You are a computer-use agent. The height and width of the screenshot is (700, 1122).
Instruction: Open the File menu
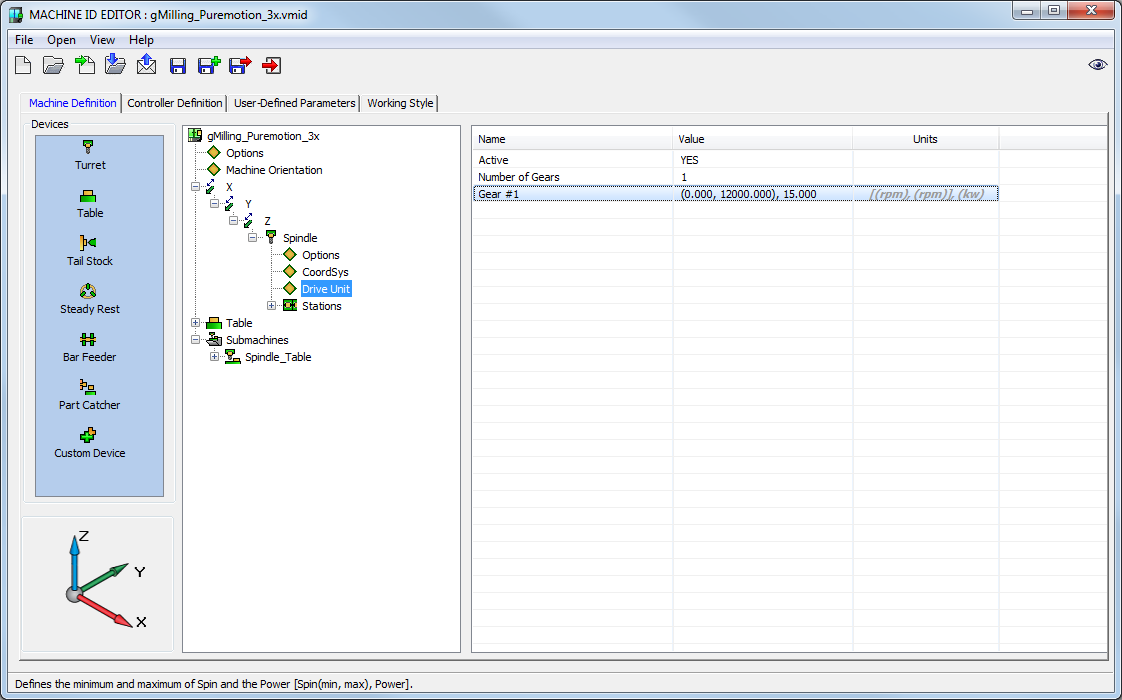pyautogui.click(x=24, y=40)
